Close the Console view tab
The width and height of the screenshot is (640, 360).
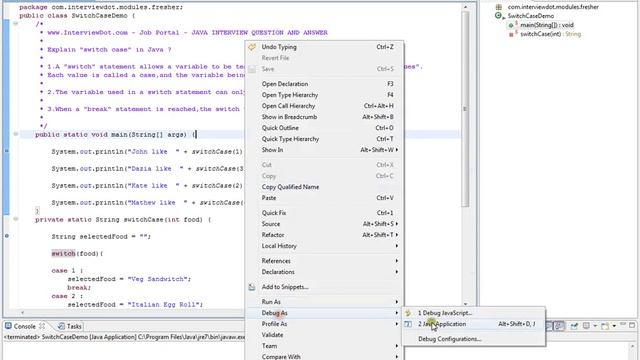tap(42, 326)
